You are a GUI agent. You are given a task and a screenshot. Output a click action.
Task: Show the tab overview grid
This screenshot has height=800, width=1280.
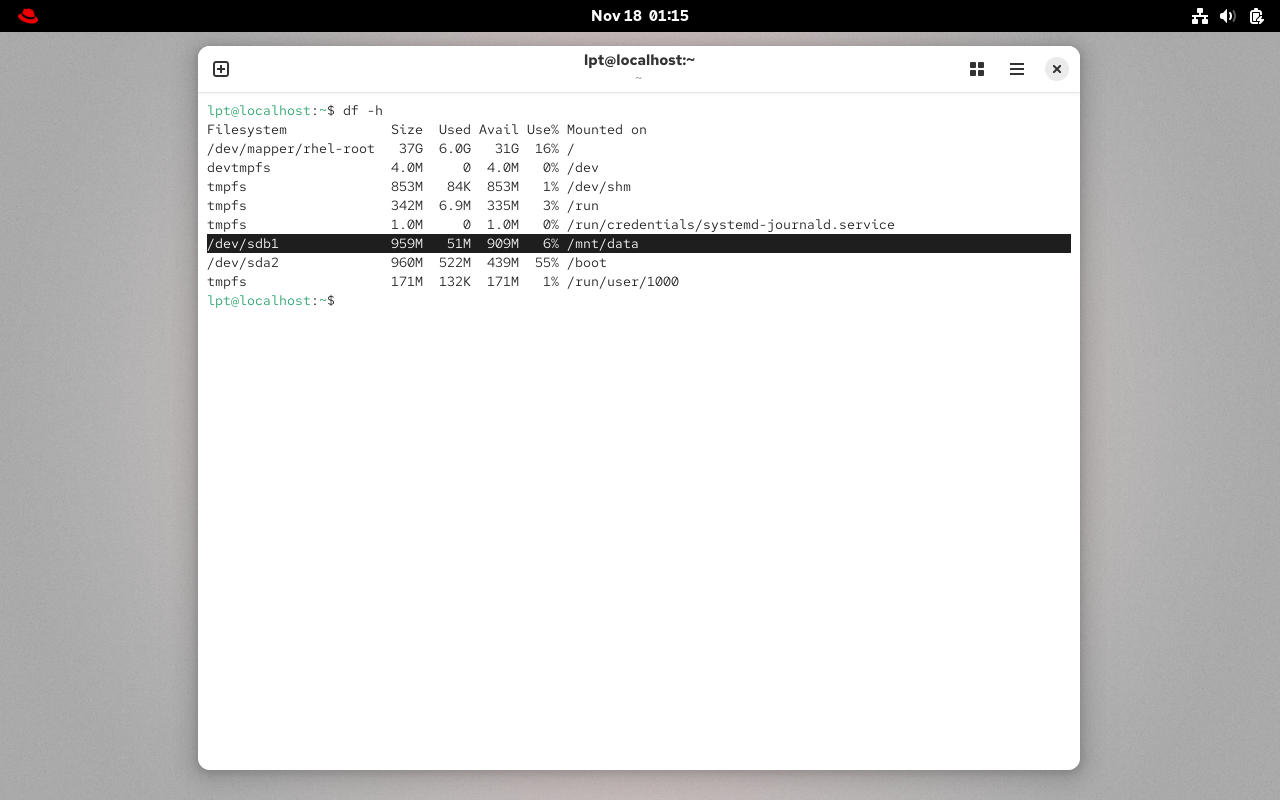(977, 69)
